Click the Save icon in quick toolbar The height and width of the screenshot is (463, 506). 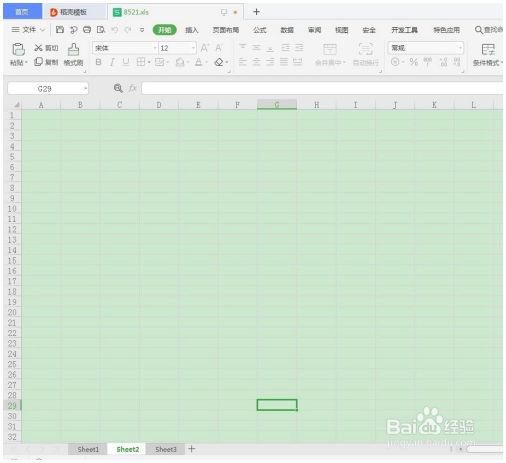tap(60, 30)
